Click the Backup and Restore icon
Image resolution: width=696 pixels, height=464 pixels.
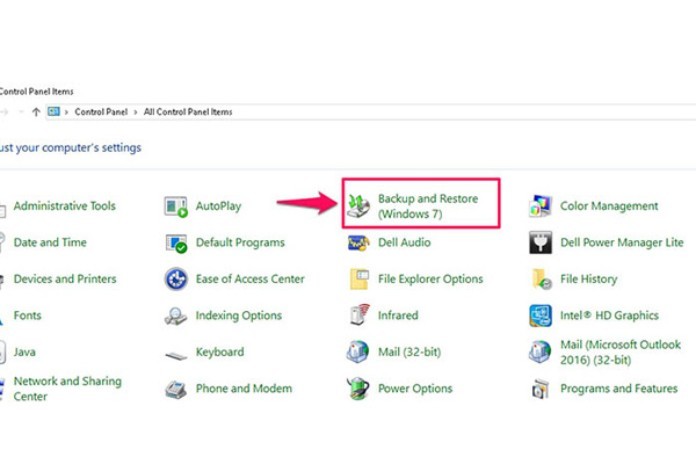pyautogui.click(x=358, y=206)
